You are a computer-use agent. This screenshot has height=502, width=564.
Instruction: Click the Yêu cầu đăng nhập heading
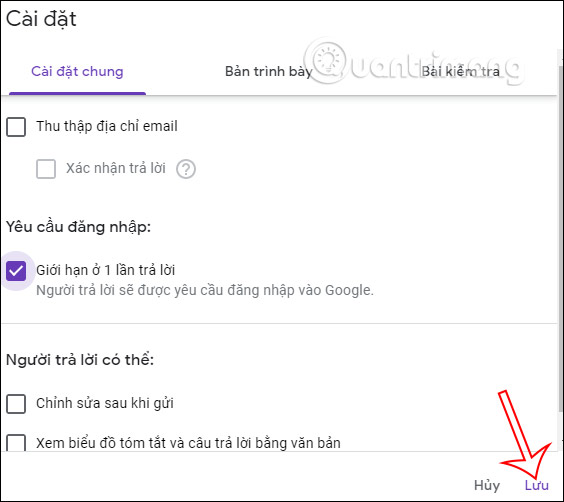[78, 227]
